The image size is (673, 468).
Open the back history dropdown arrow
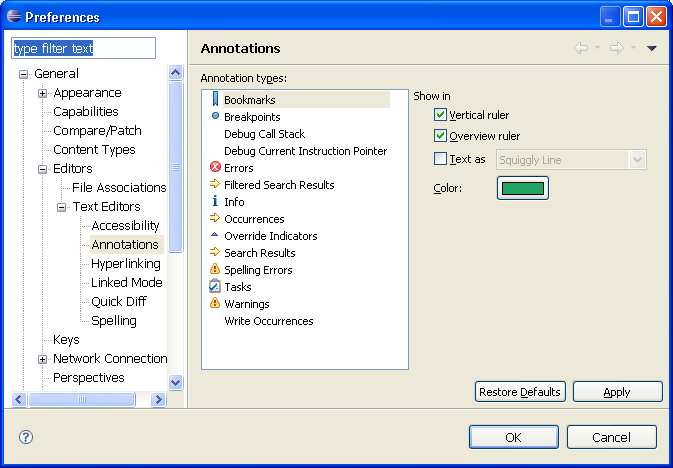[597, 48]
